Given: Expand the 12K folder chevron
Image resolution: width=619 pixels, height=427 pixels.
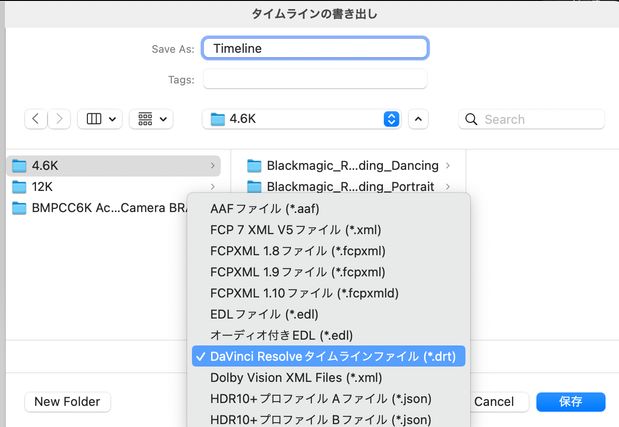Looking at the screenshot, I should 213,187.
